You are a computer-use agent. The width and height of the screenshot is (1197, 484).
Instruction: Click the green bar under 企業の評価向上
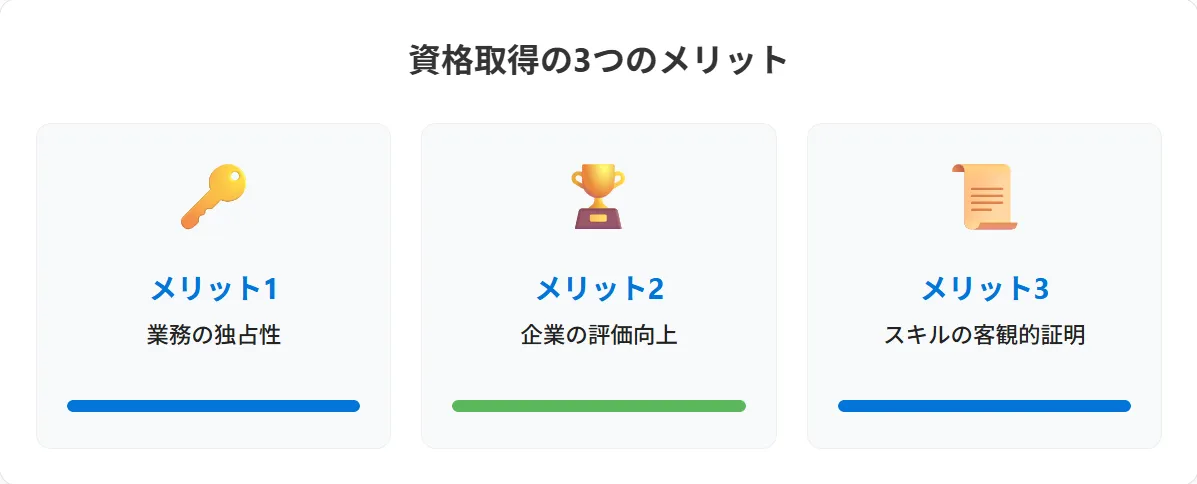point(599,406)
